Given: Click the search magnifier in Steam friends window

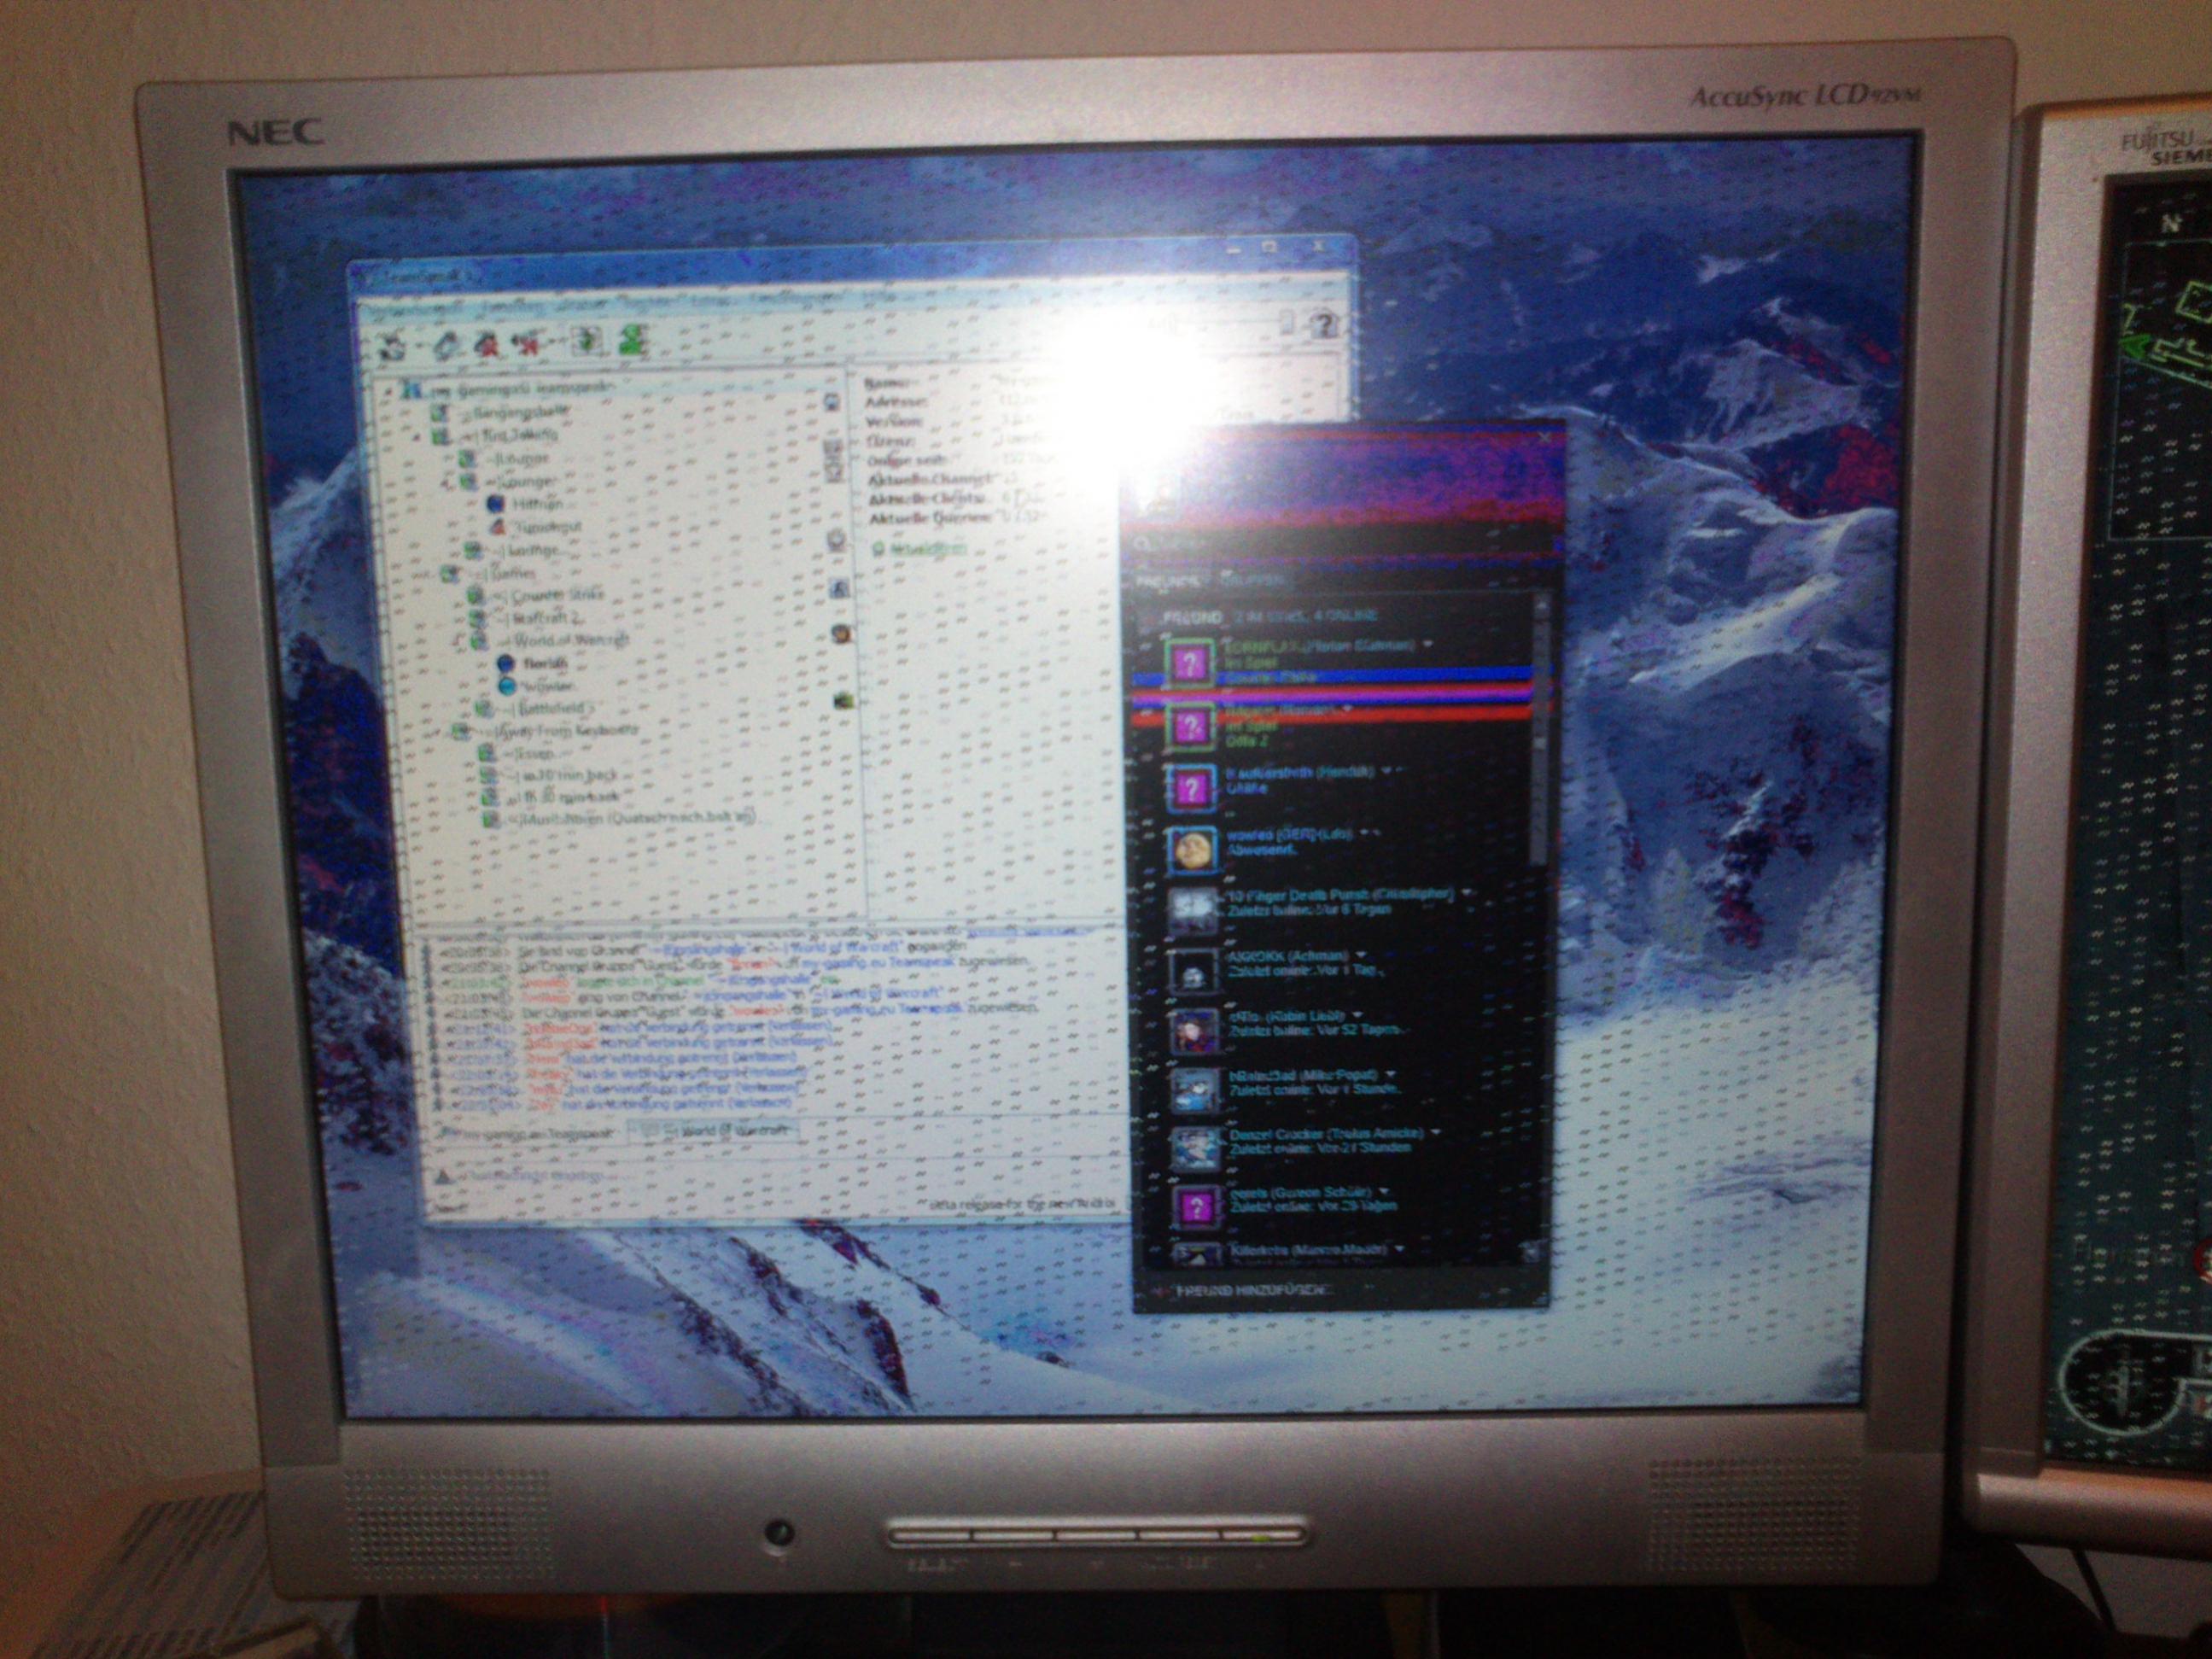Looking at the screenshot, I should point(1143,545).
